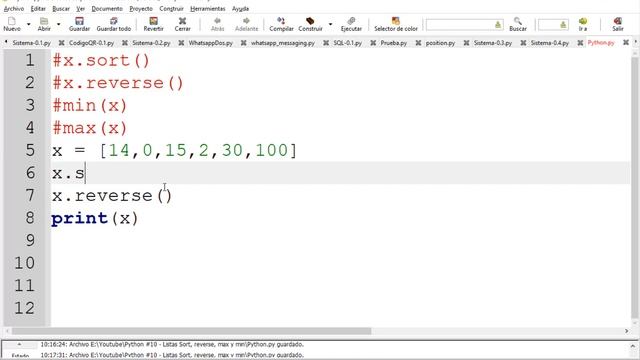Image resolution: width=640 pixels, height=360 pixels.
Task: Click the horizontal scrollbar right arrow
Action: click(627, 331)
